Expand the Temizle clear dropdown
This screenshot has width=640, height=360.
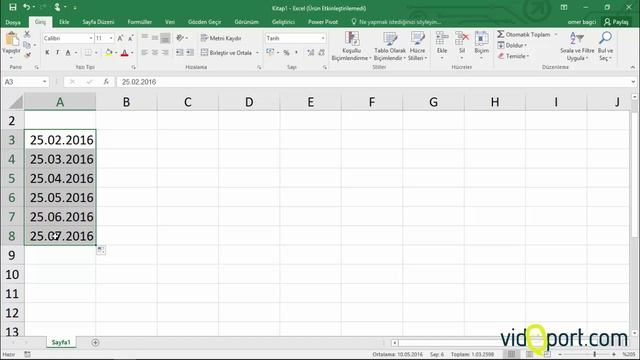pyautogui.click(x=528, y=56)
